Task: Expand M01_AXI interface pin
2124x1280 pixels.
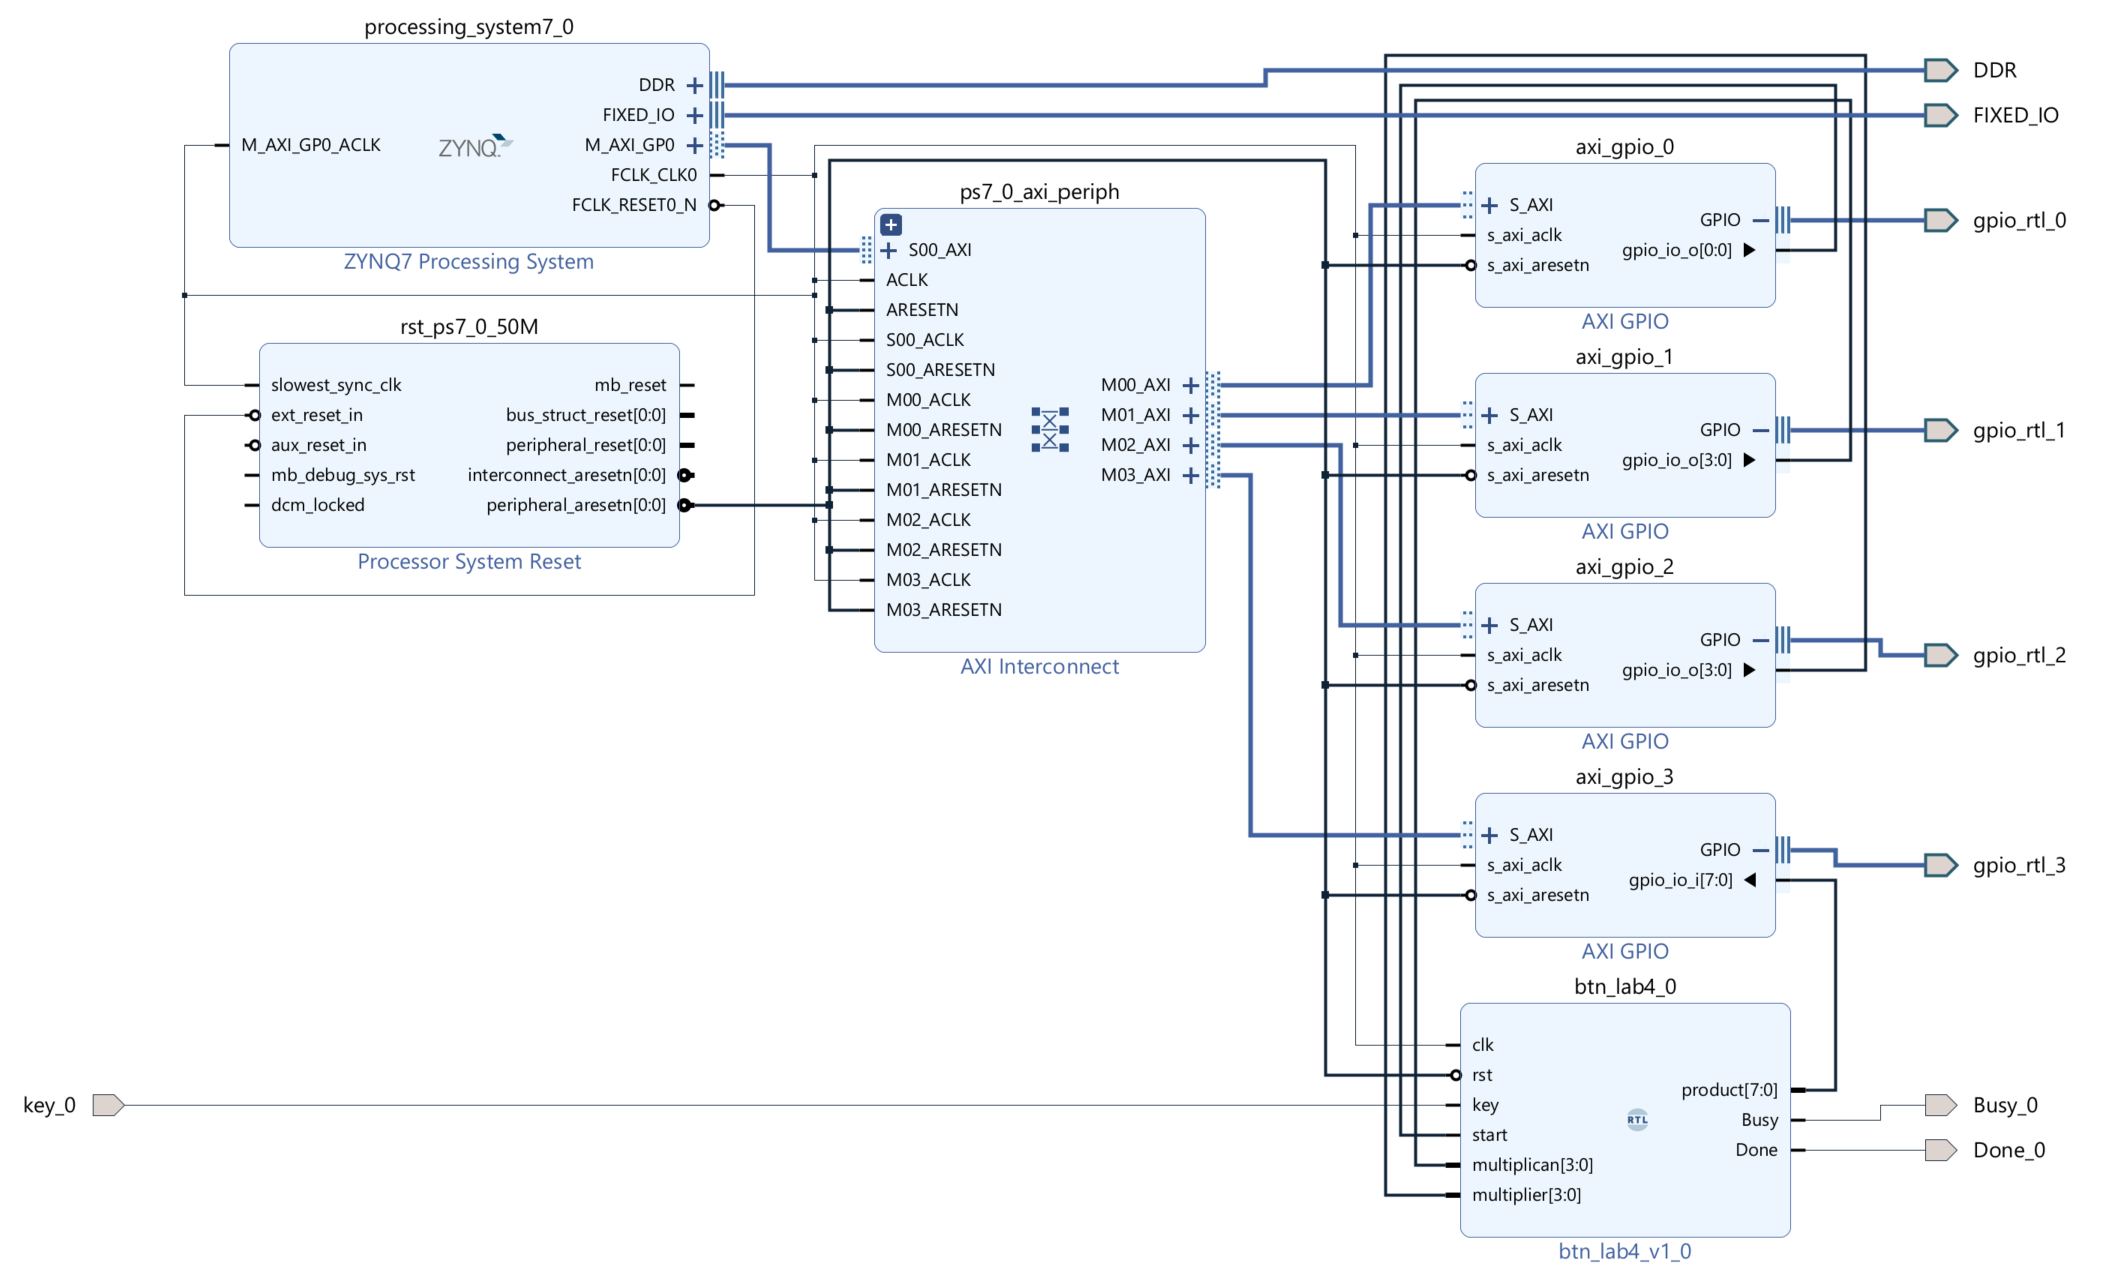Action: (x=1190, y=415)
